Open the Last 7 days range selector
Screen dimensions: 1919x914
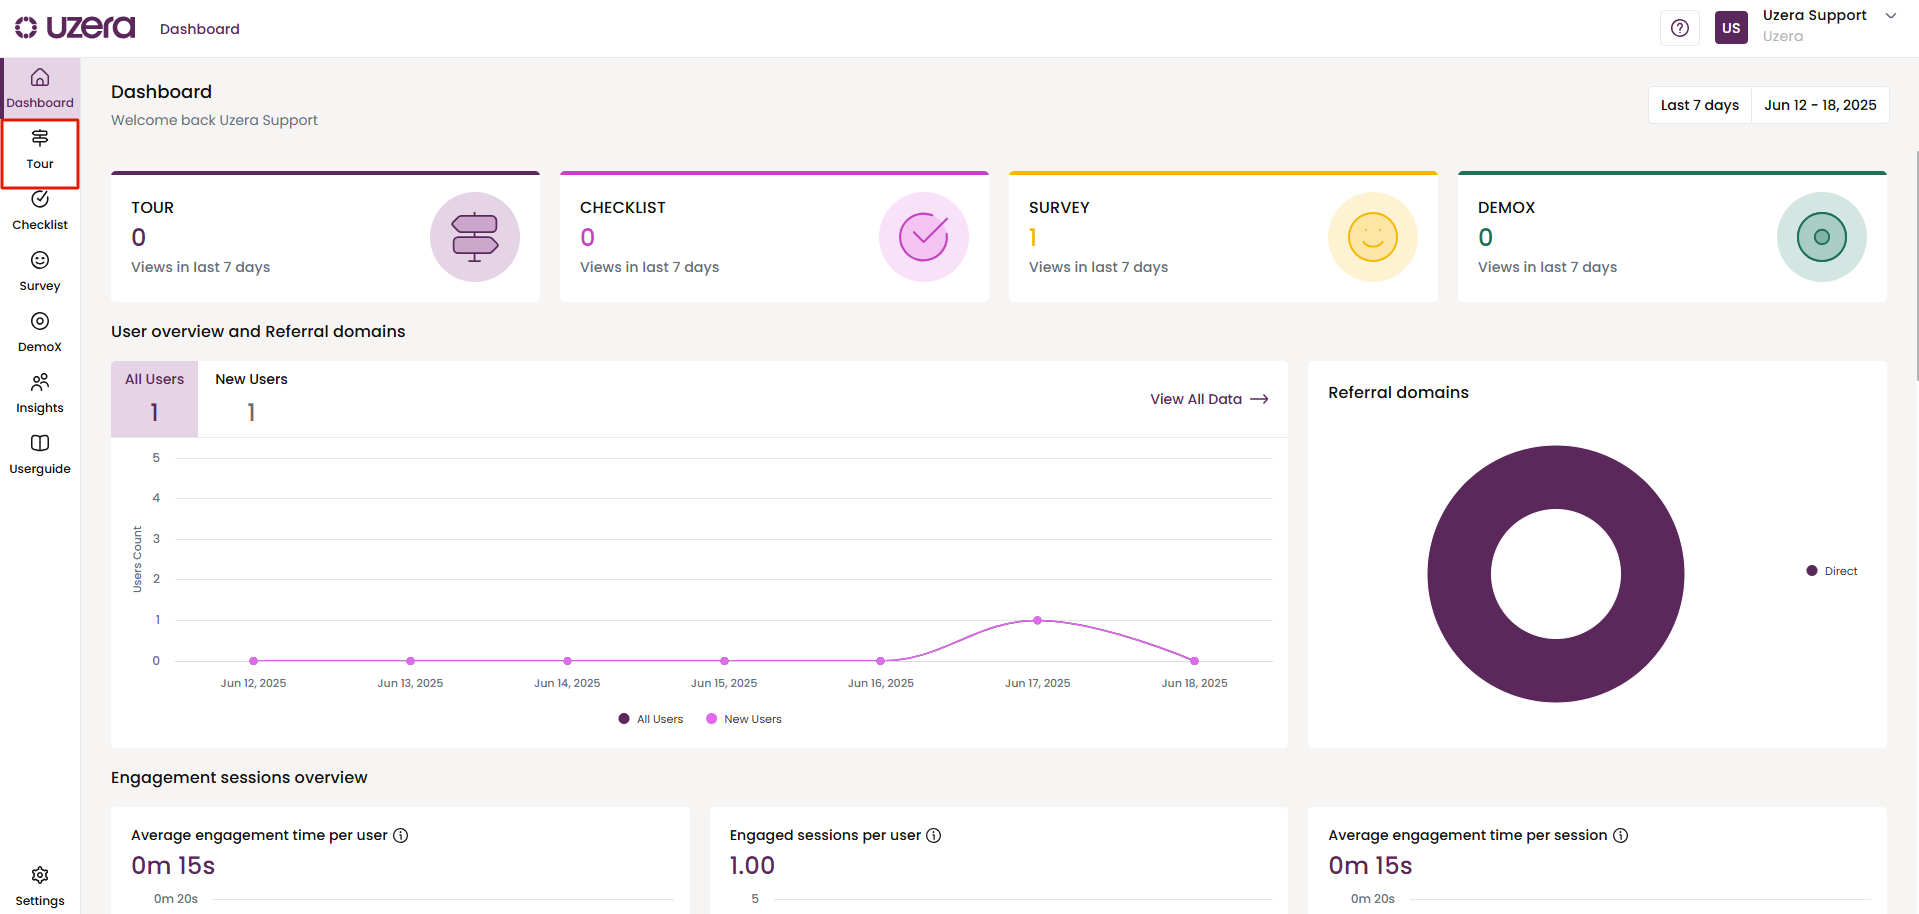1699,105
